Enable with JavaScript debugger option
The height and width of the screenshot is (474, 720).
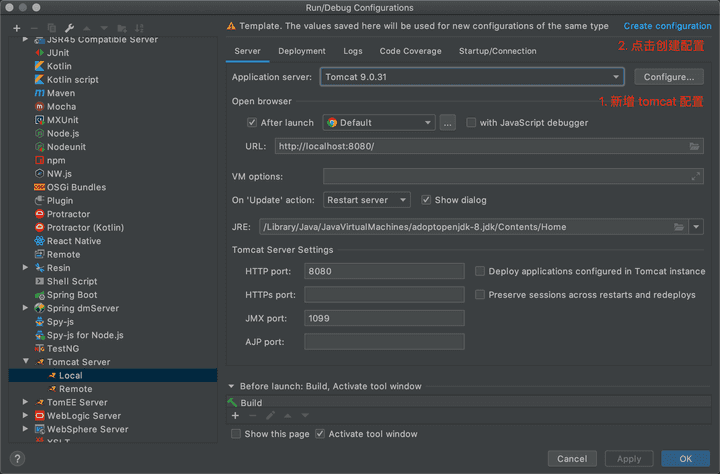pos(472,123)
